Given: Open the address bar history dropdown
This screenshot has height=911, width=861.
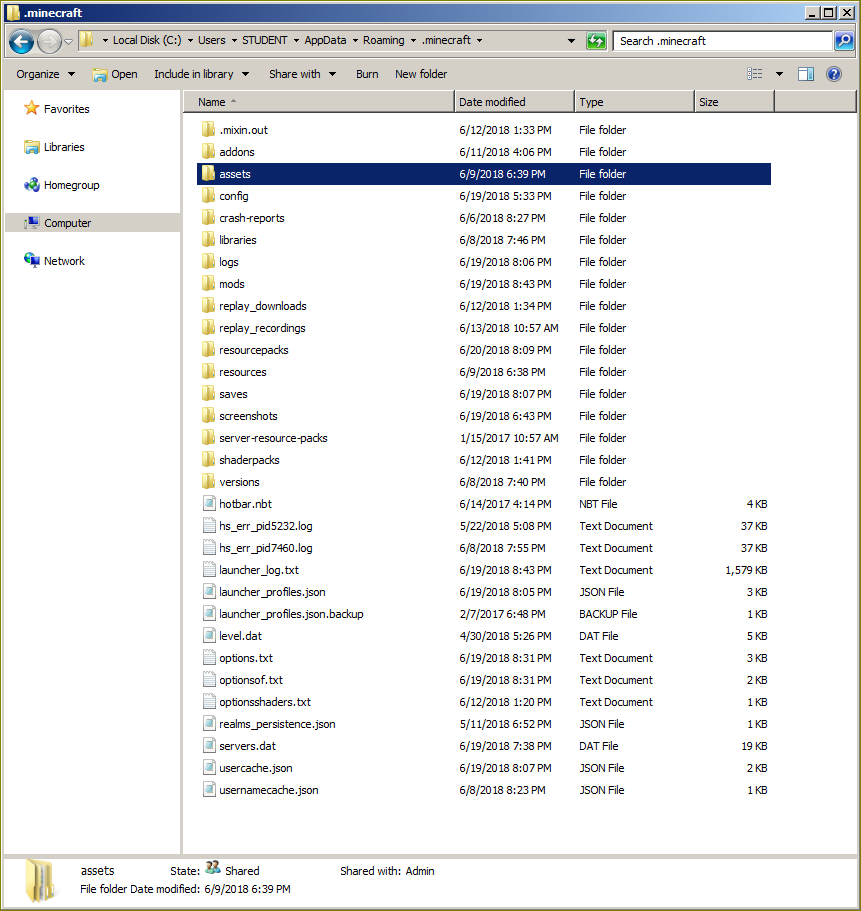Looking at the screenshot, I should coord(571,41).
